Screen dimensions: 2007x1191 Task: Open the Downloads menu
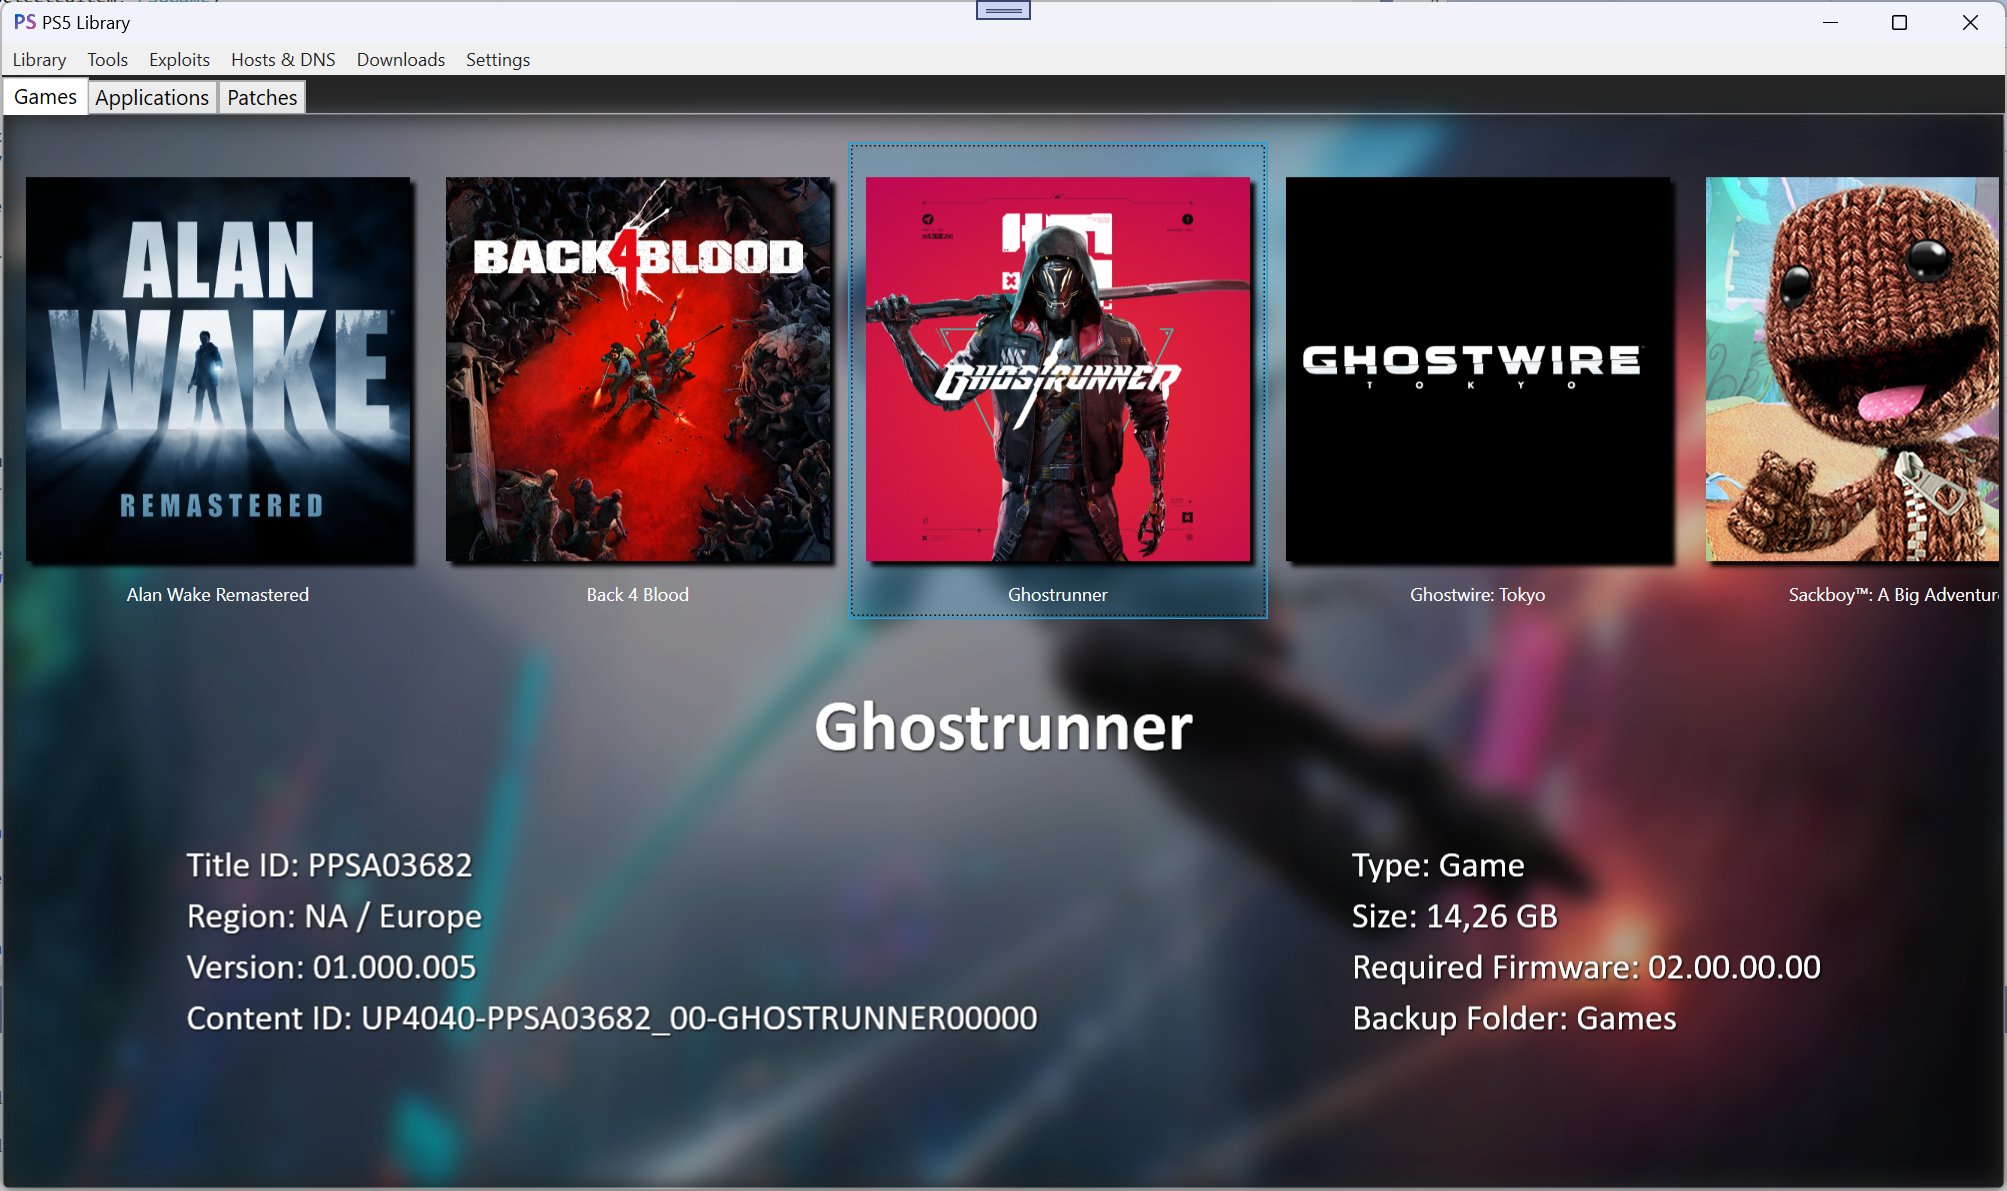tap(400, 60)
